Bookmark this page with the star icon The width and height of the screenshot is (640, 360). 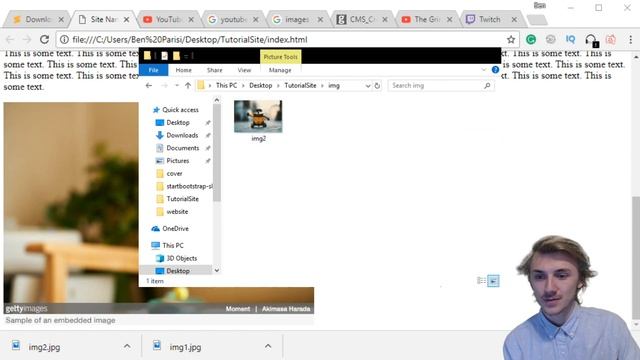coord(511,40)
